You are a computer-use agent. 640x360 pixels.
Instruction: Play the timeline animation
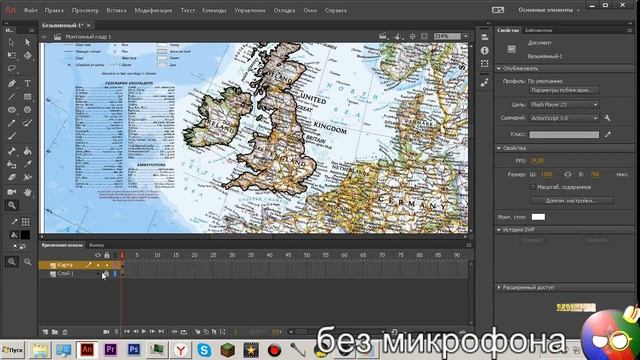pos(144,332)
